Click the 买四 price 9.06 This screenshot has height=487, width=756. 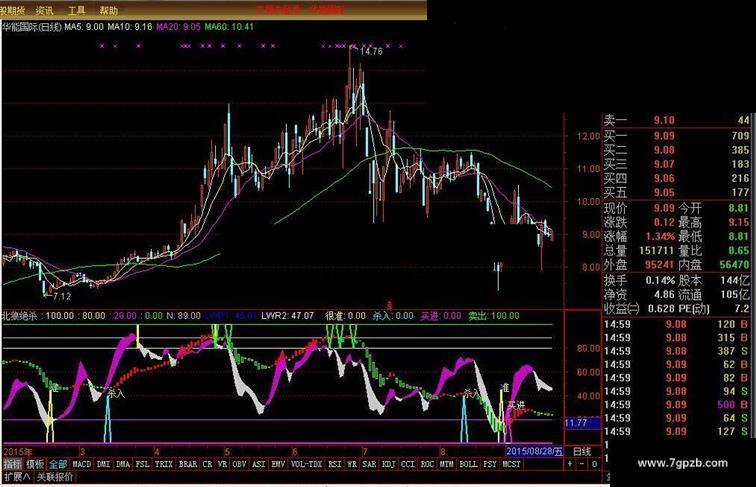click(x=664, y=178)
